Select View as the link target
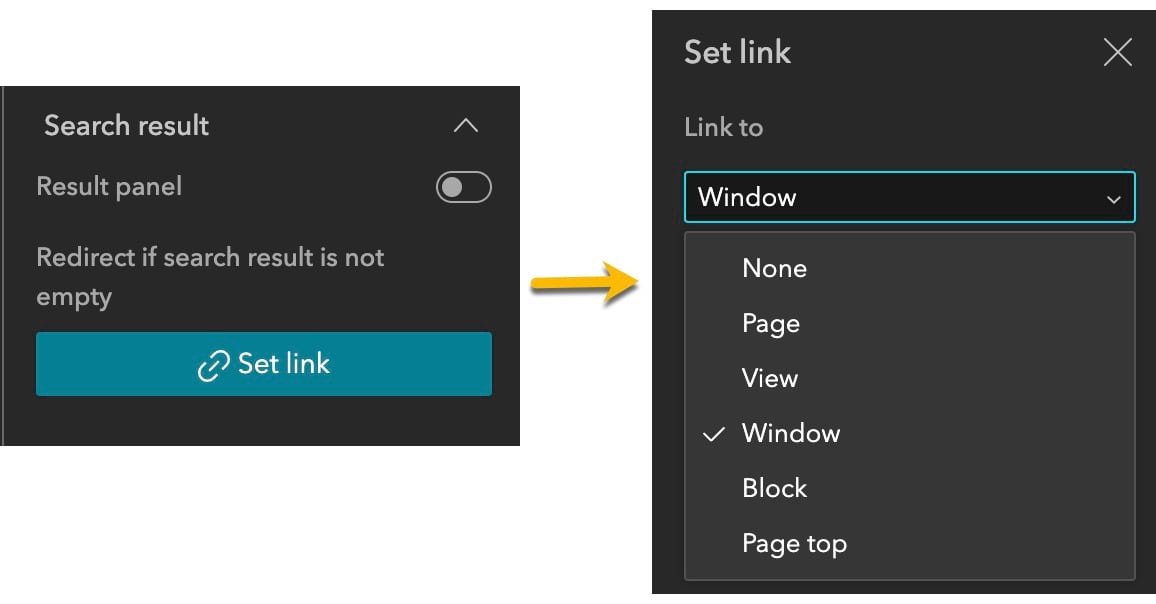This screenshot has width=1156, height=604. pyautogui.click(x=768, y=378)
